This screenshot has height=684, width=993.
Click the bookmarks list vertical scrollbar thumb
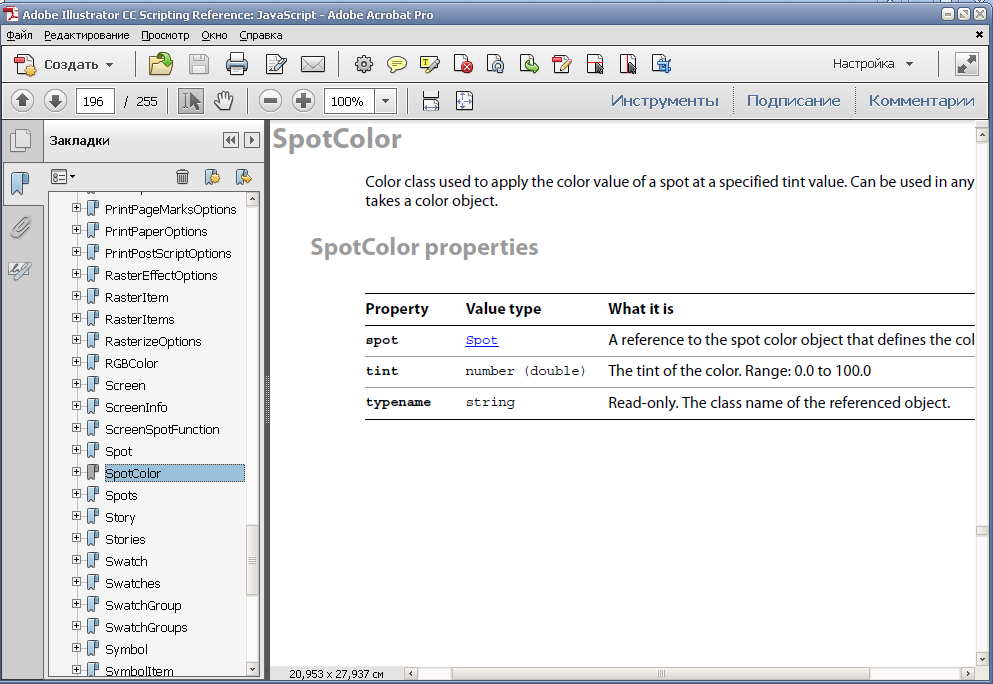tap(252, 560)
